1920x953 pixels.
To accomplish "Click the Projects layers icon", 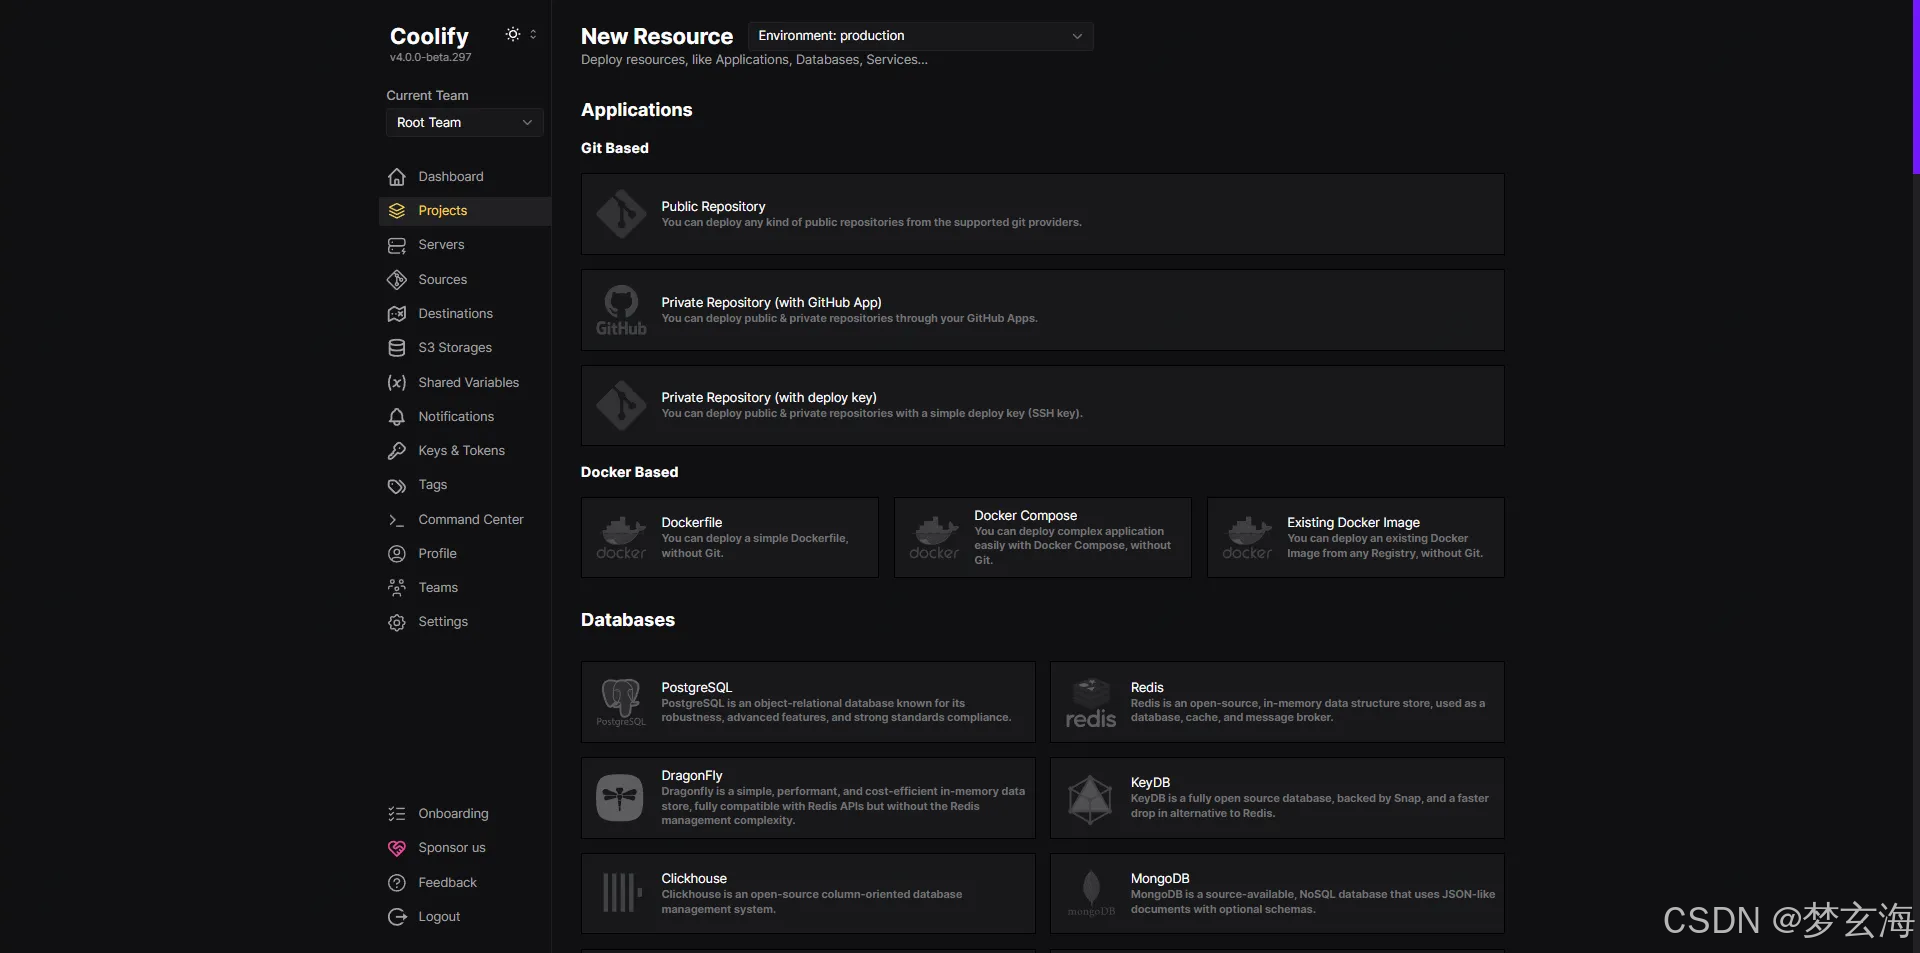I will tap(397, 211).
